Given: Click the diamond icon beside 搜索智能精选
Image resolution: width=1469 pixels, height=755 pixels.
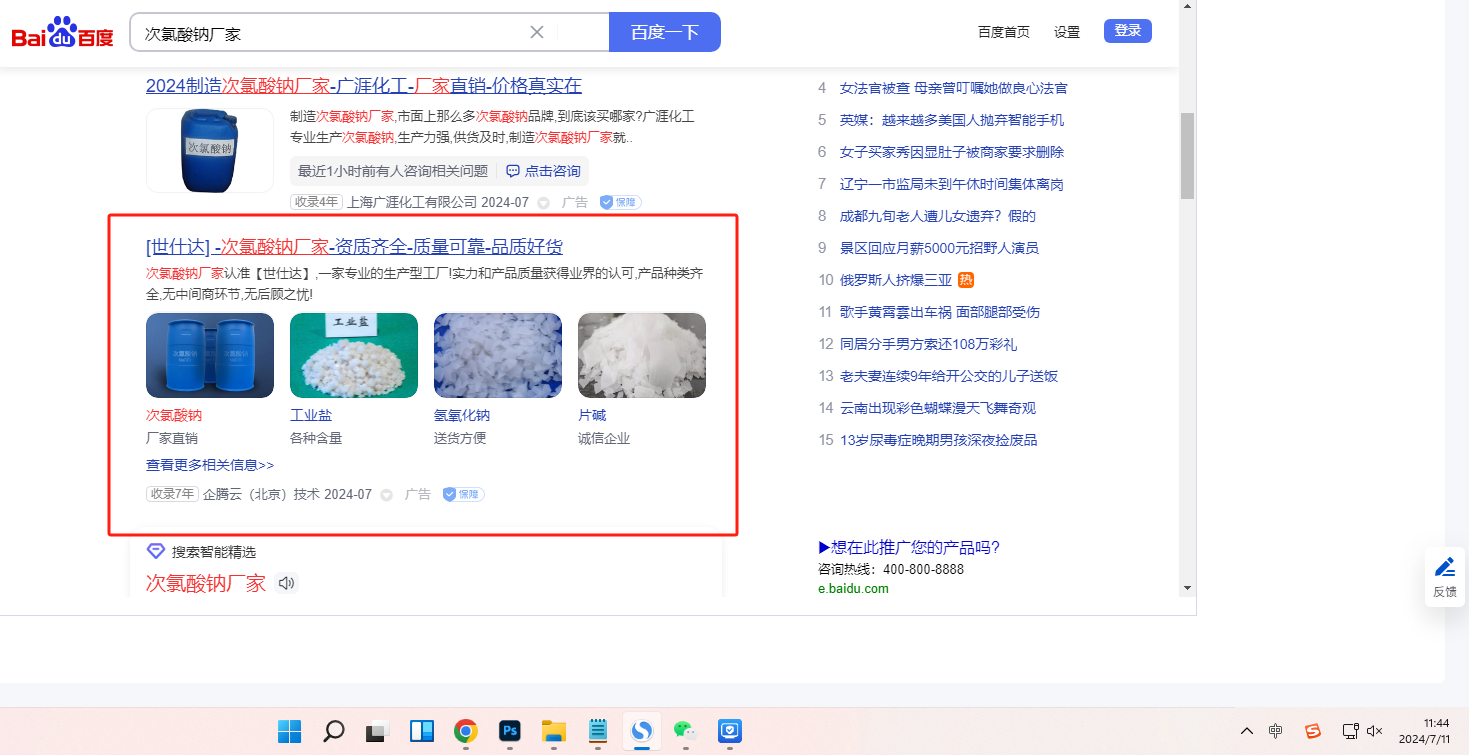Looking at the screenshot, I should click(x=155, y=551).
